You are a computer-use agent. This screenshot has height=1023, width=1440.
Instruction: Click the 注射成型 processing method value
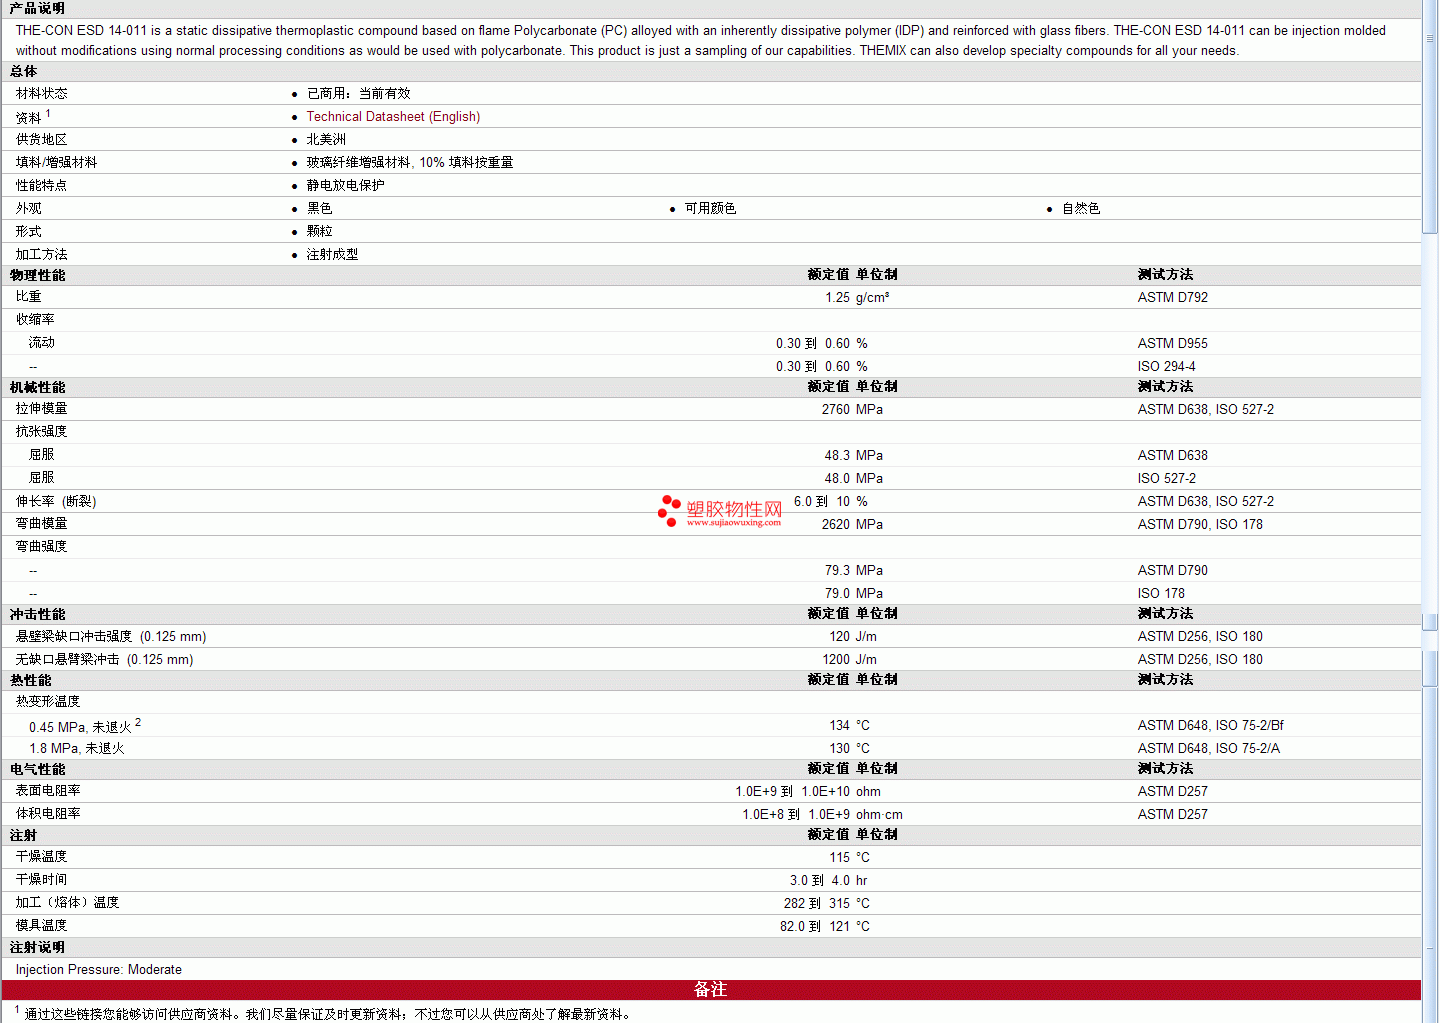coord(332,254)
